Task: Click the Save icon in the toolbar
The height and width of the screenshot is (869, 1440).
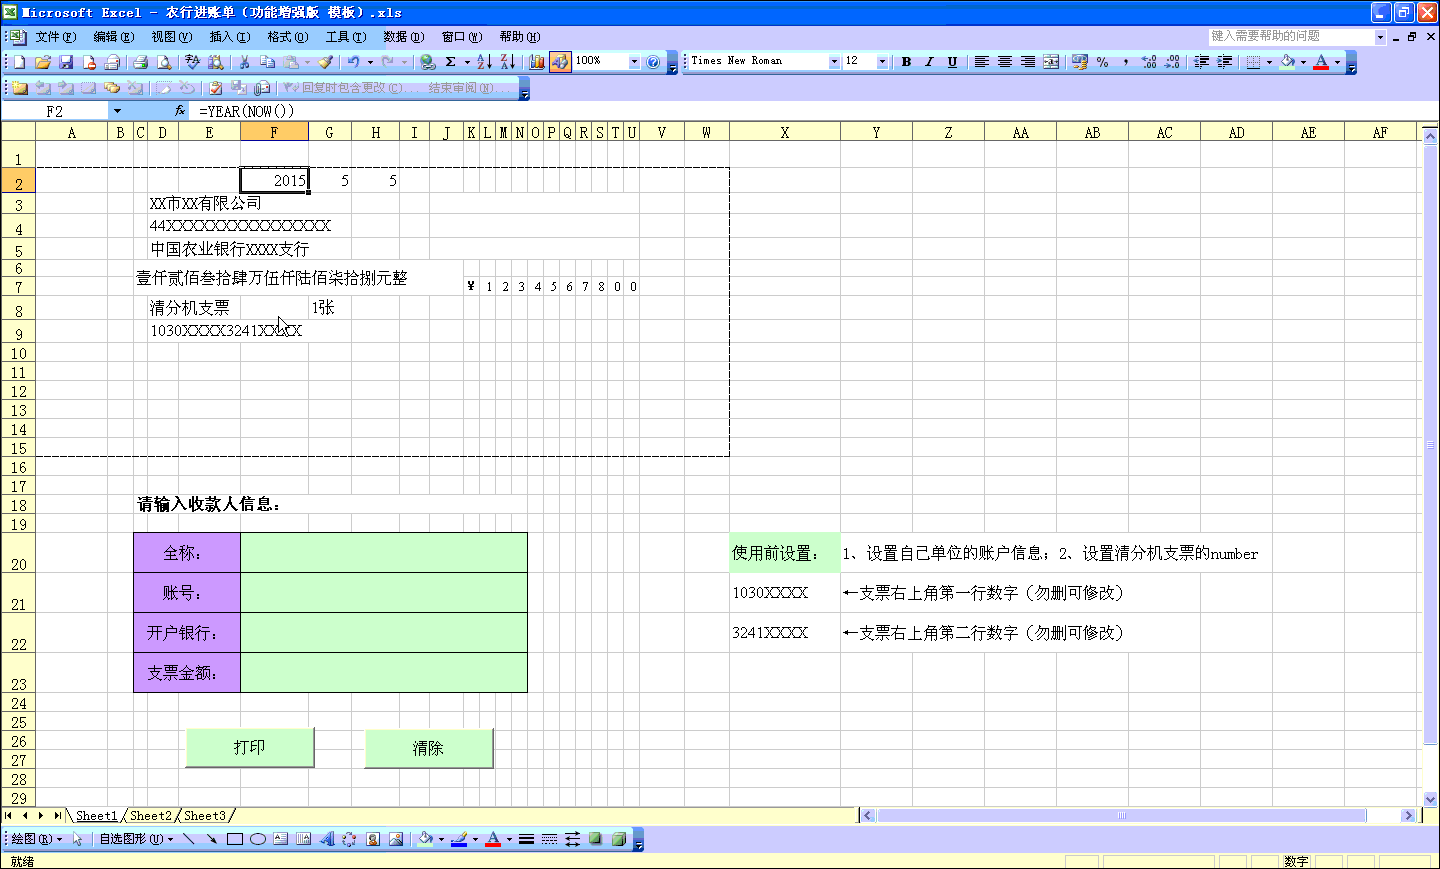Action: (x=66, y=62)
